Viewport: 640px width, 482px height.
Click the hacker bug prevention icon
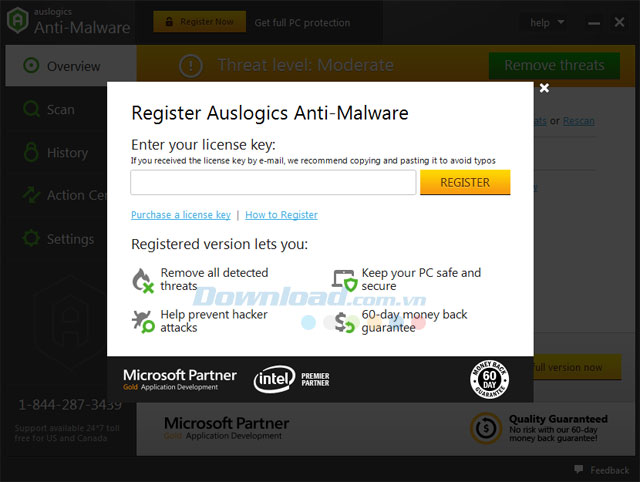(x=143, y=321)
